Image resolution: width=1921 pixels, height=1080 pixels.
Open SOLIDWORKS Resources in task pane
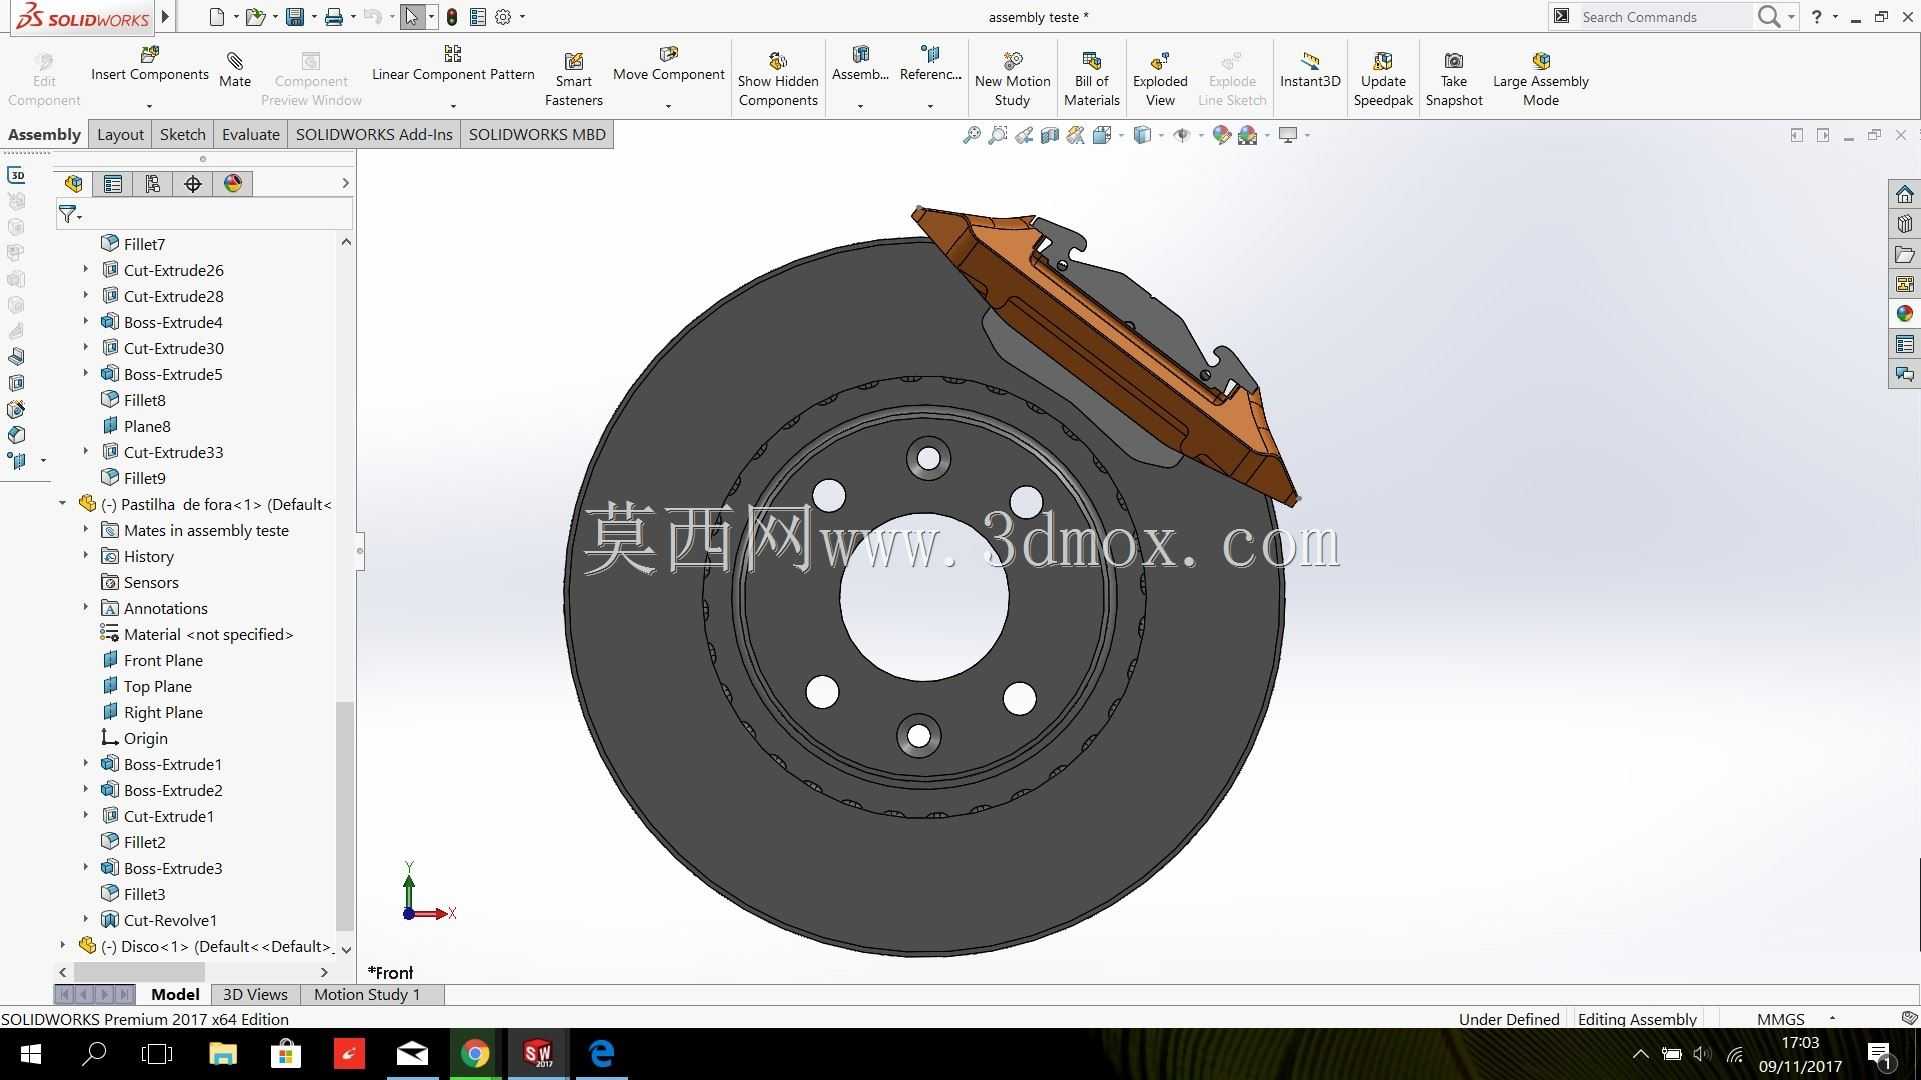[x=1904, y=194]
